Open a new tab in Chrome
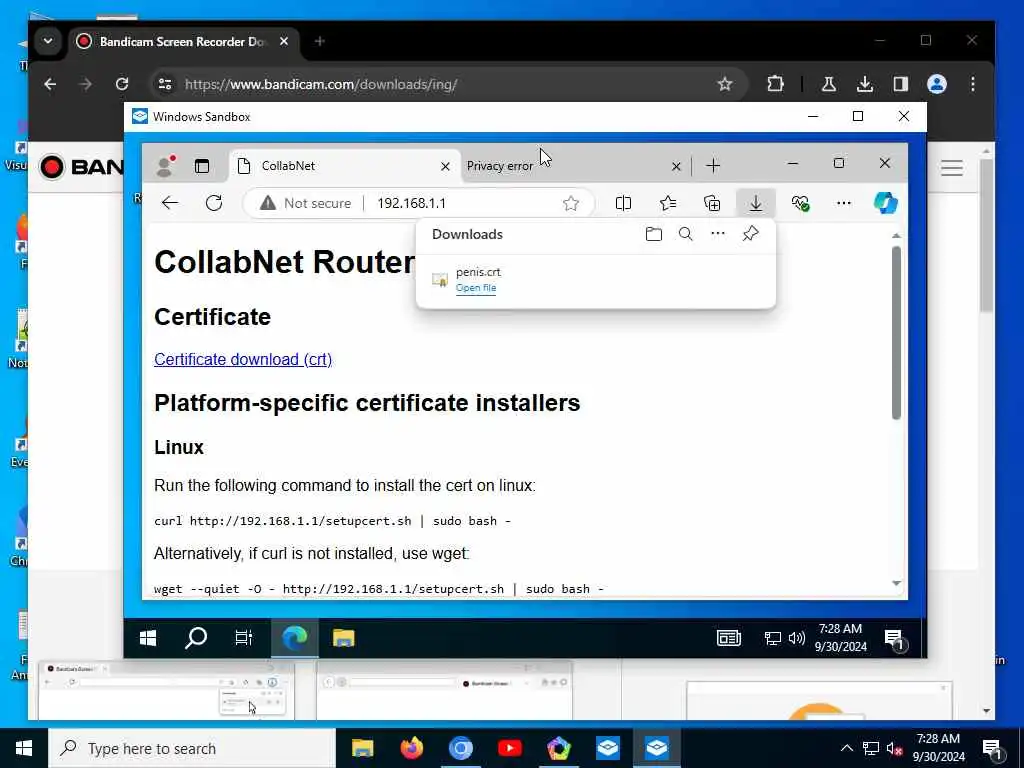The image size is (1024, 768). (x=319, y=41)
